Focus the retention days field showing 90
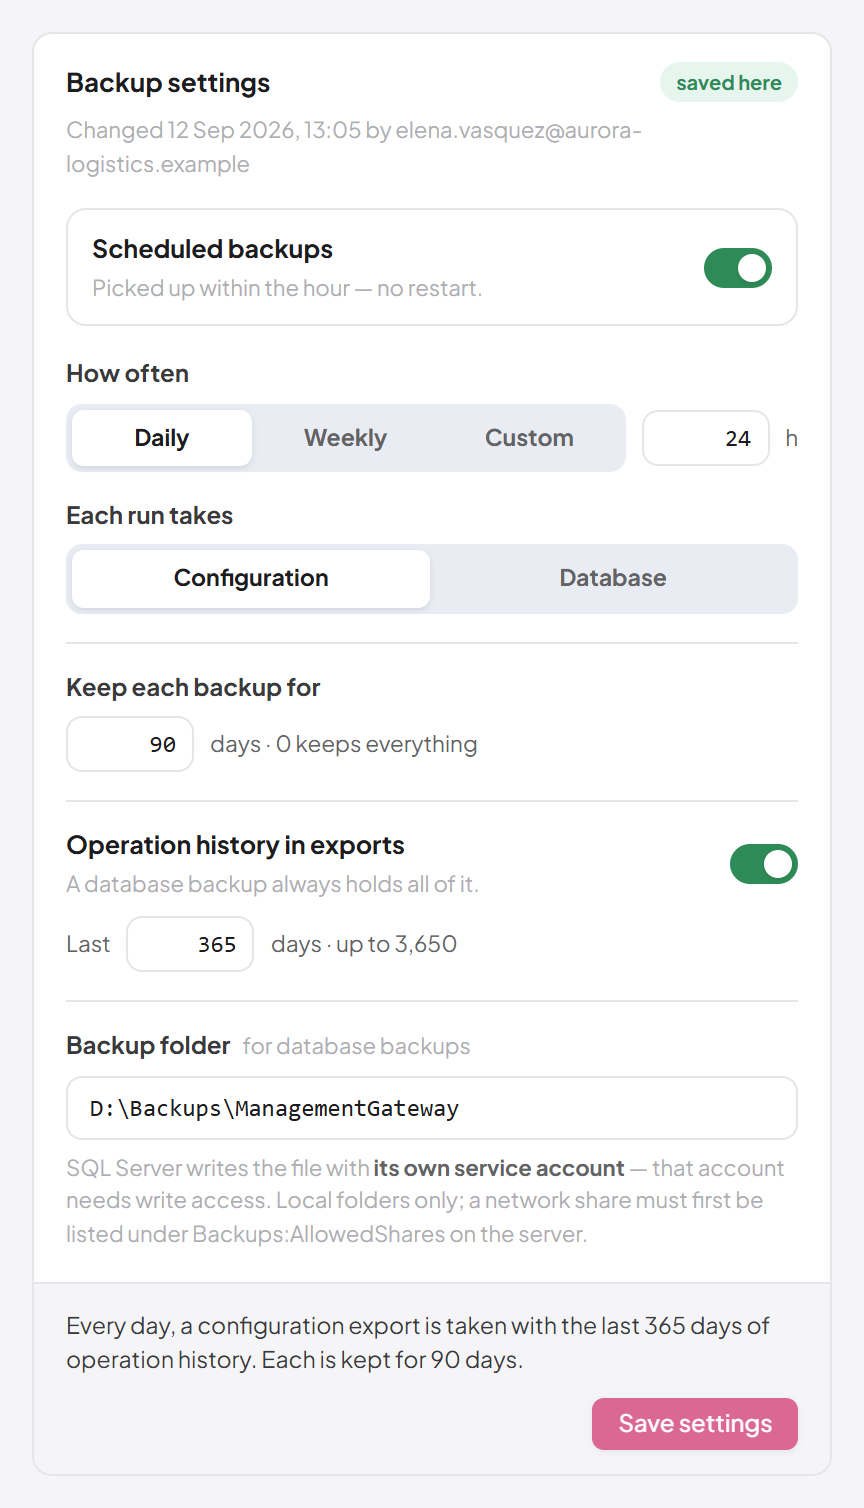The width and height of the screenshot is (864, 1508). click(130, 744)
